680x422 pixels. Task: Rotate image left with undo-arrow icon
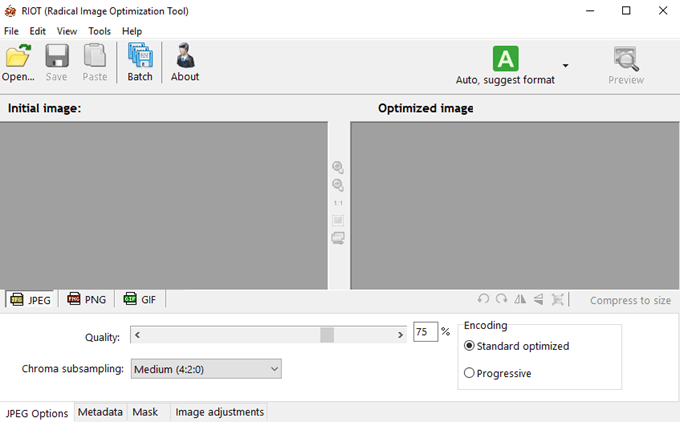(483, 299)
